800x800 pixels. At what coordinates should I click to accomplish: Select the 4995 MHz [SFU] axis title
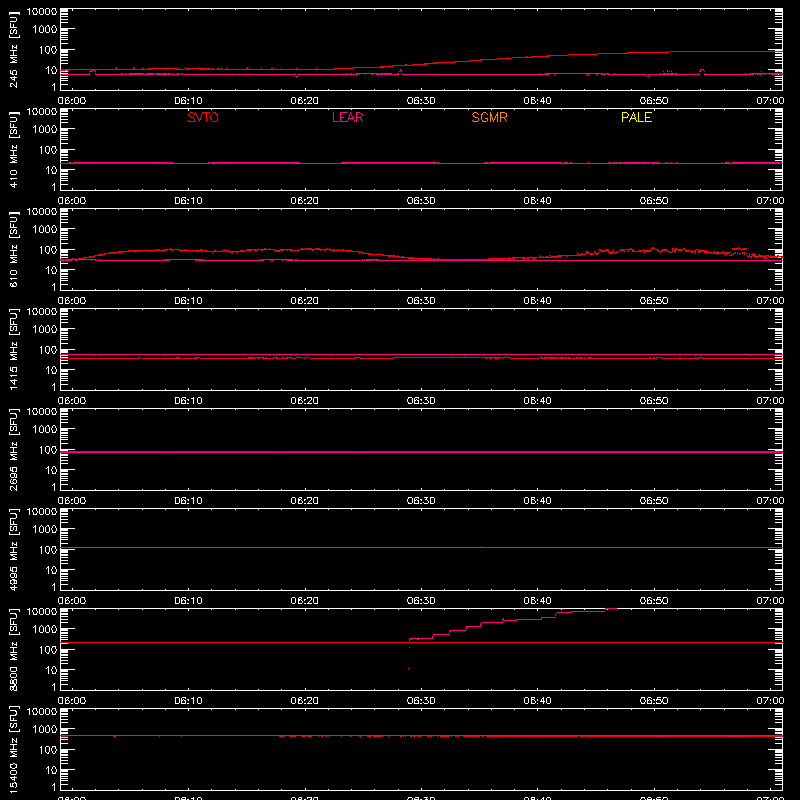(x=14, y=549)
